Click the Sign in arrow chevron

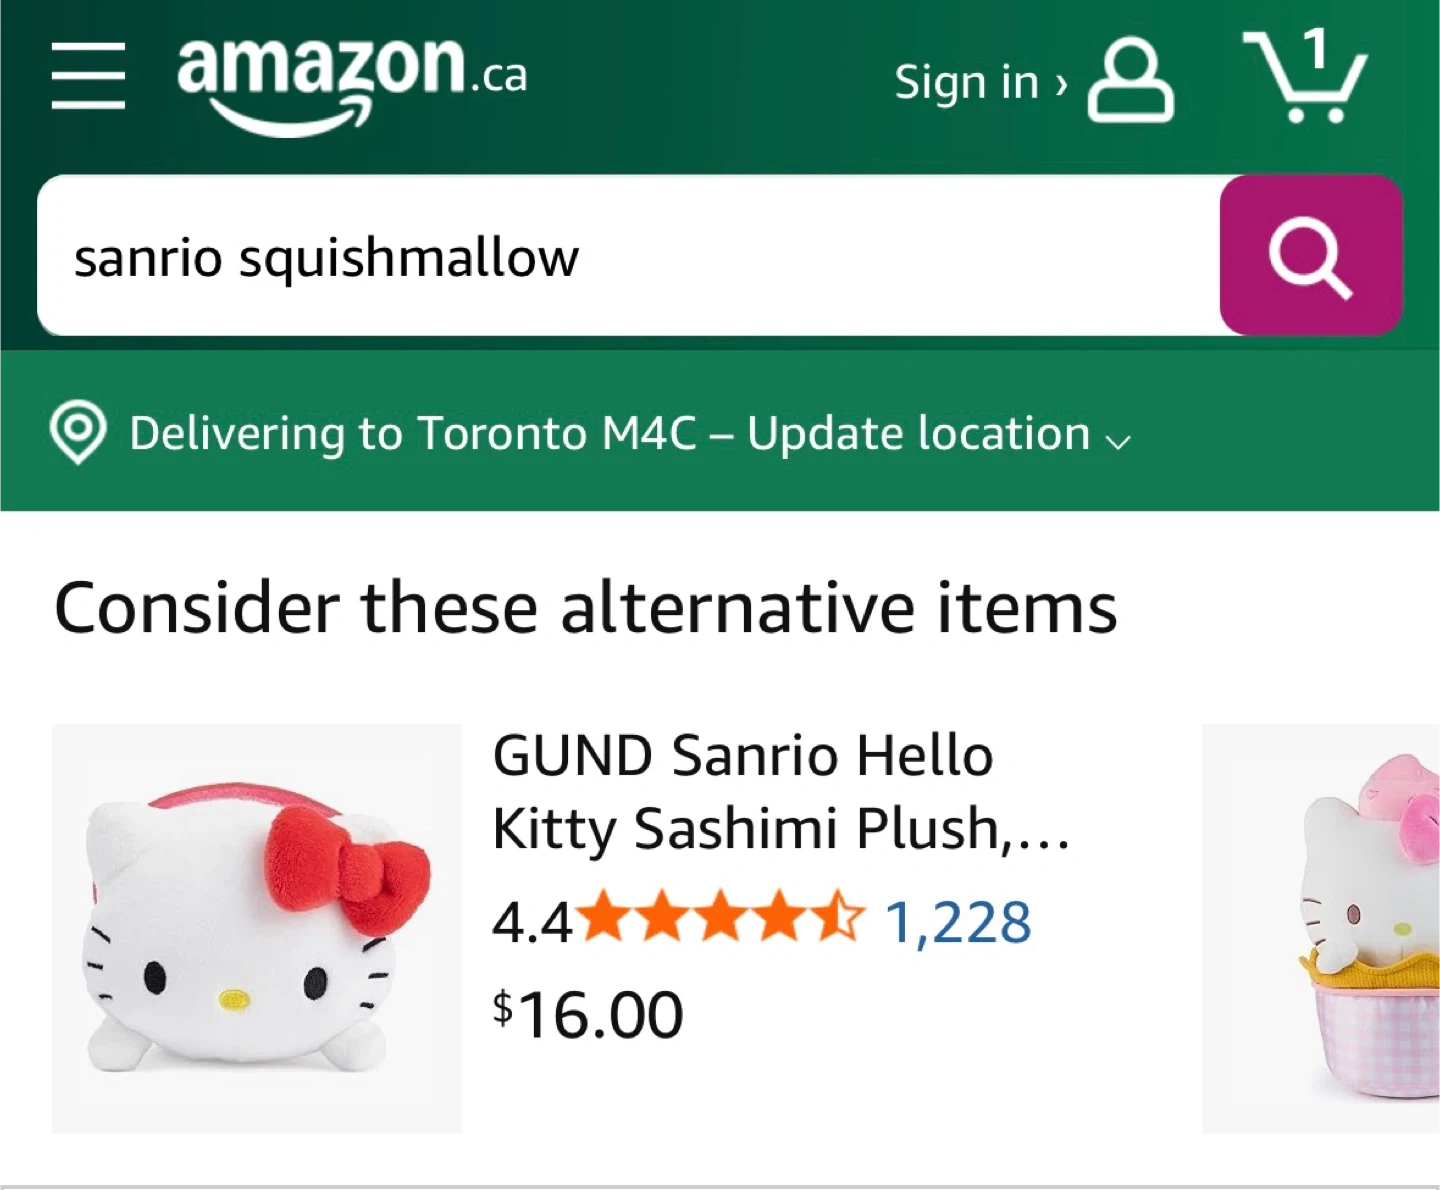coord(1062,85)
